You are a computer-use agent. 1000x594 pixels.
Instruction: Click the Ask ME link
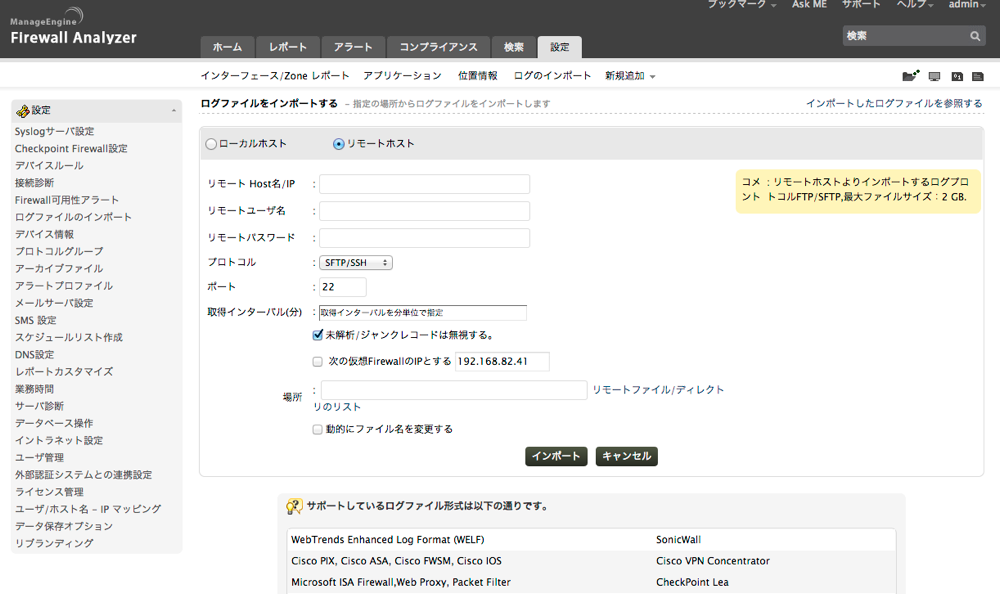click(x=809, y=4)
